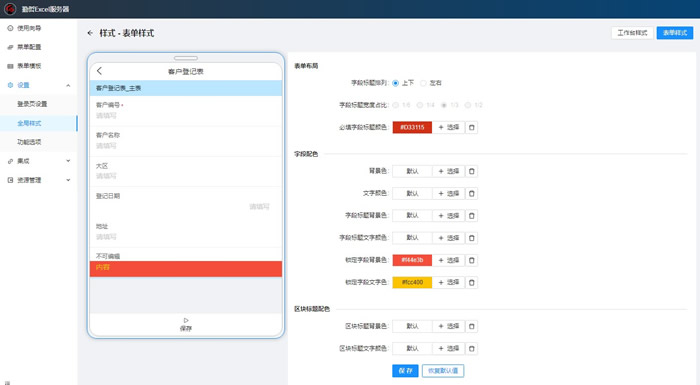This screenshot has height=385, width=700.
Task: Click the play icon above 保存 in preview
Action: click(186, 320)
